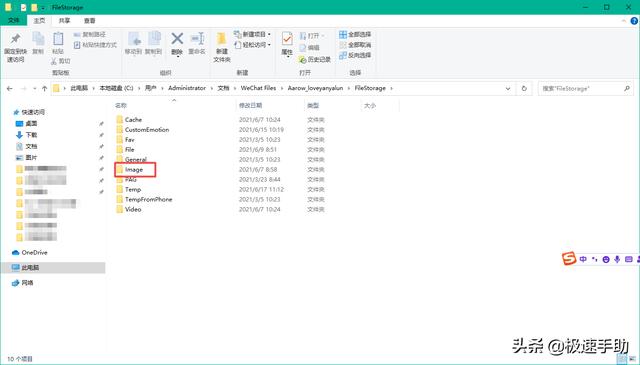Click the Sogou input S logo
Screen dimensions: 640x365
569,258
